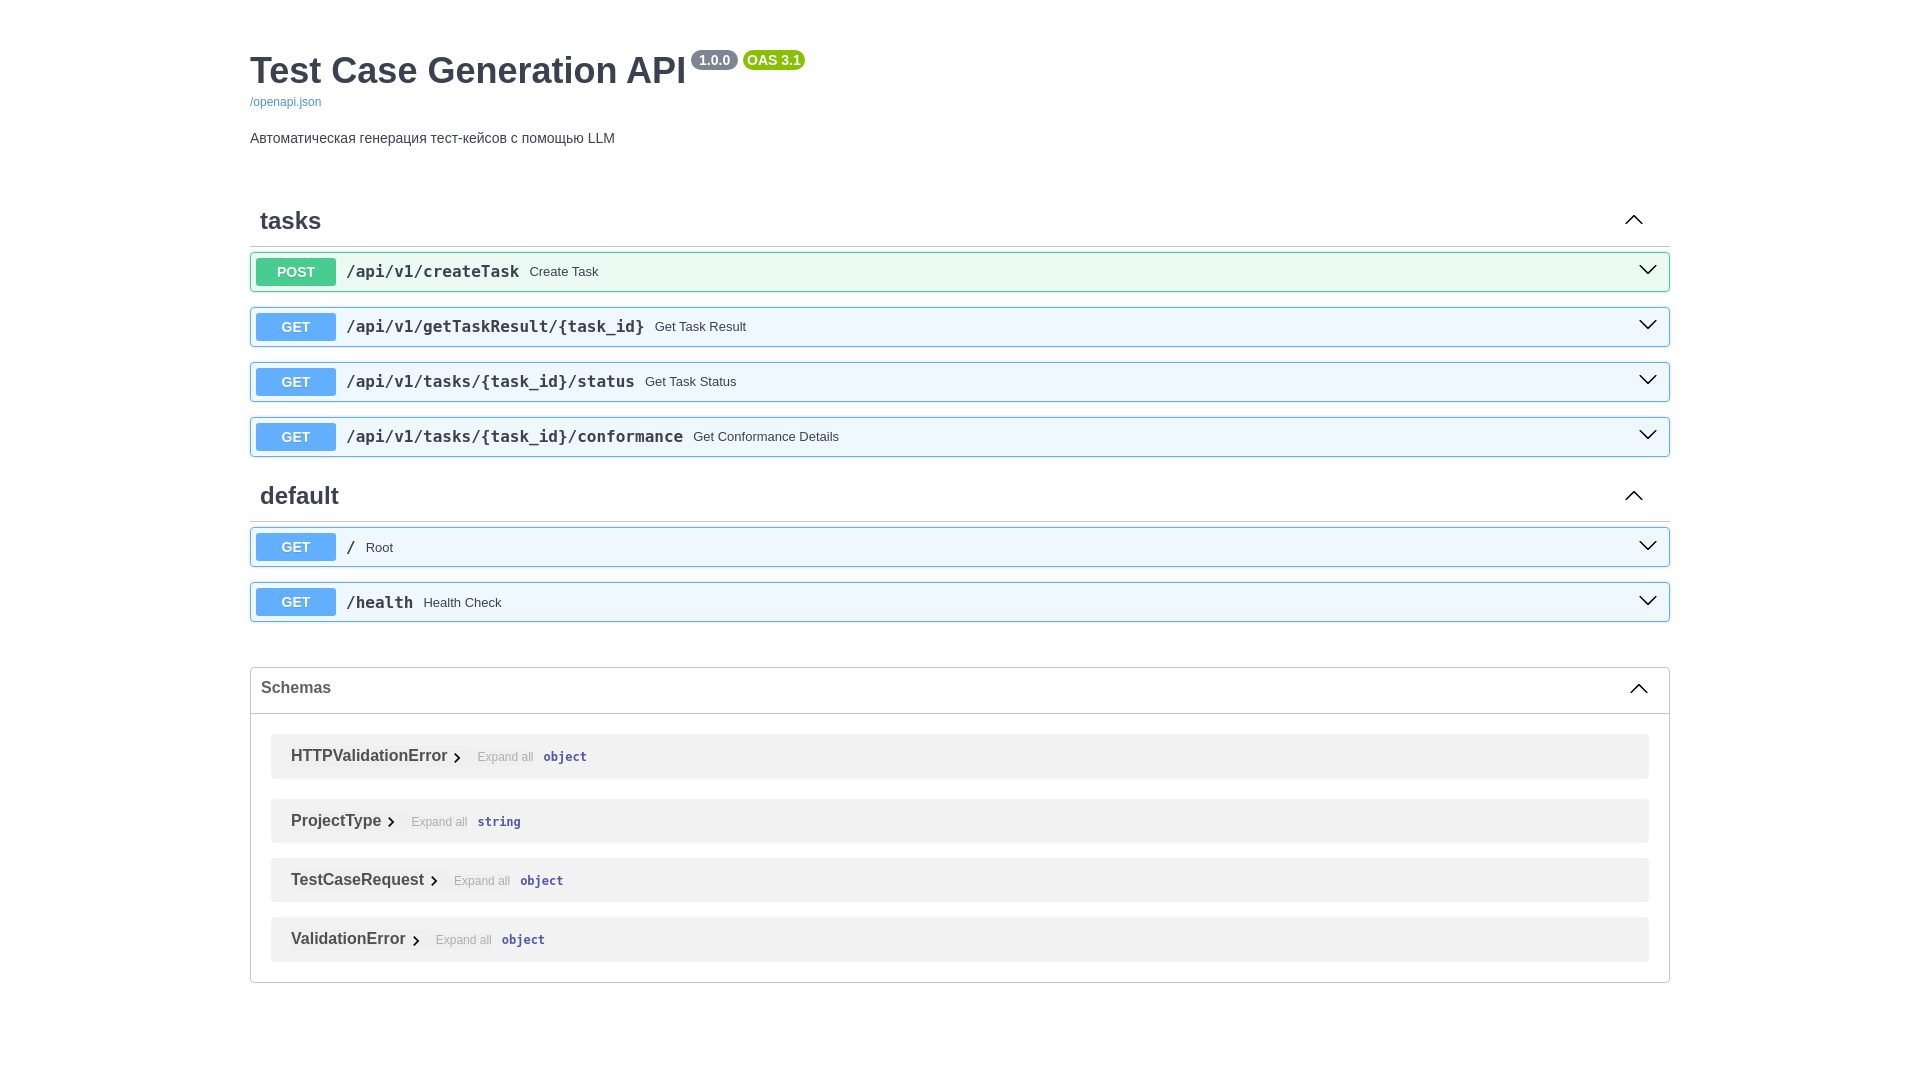Image resolution: width=1920 pixels, height=1080 pixels.
Task: Expand the ProjectType schema arrow
Action: pyautogui.click(x=391, y=822)
